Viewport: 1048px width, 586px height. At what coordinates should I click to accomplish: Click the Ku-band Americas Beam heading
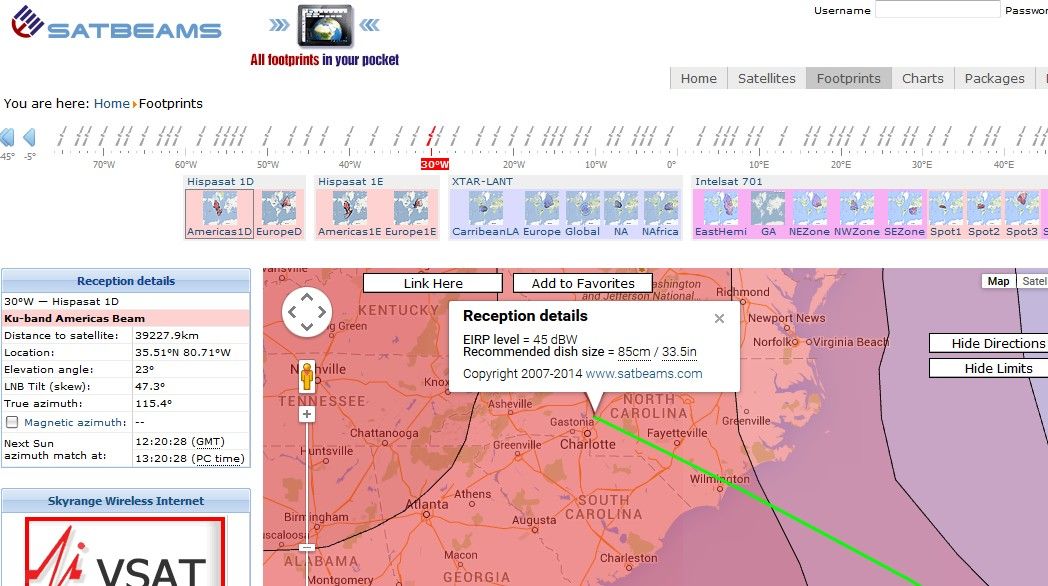click(74, 319)
